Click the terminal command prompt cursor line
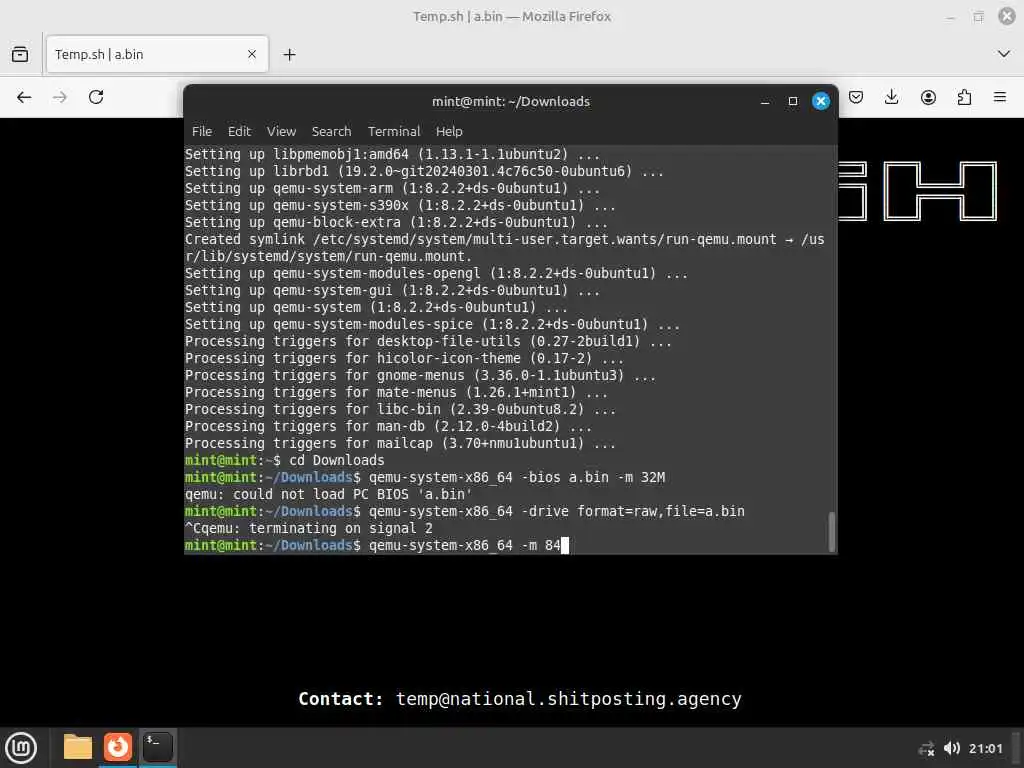 (x=377, y=545)
